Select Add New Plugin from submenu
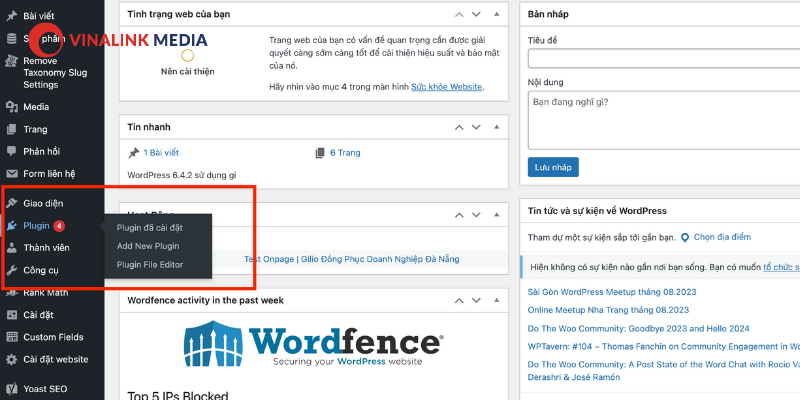Image resolution: width=800 pixels, height=400 pixels. coord(148,246)
